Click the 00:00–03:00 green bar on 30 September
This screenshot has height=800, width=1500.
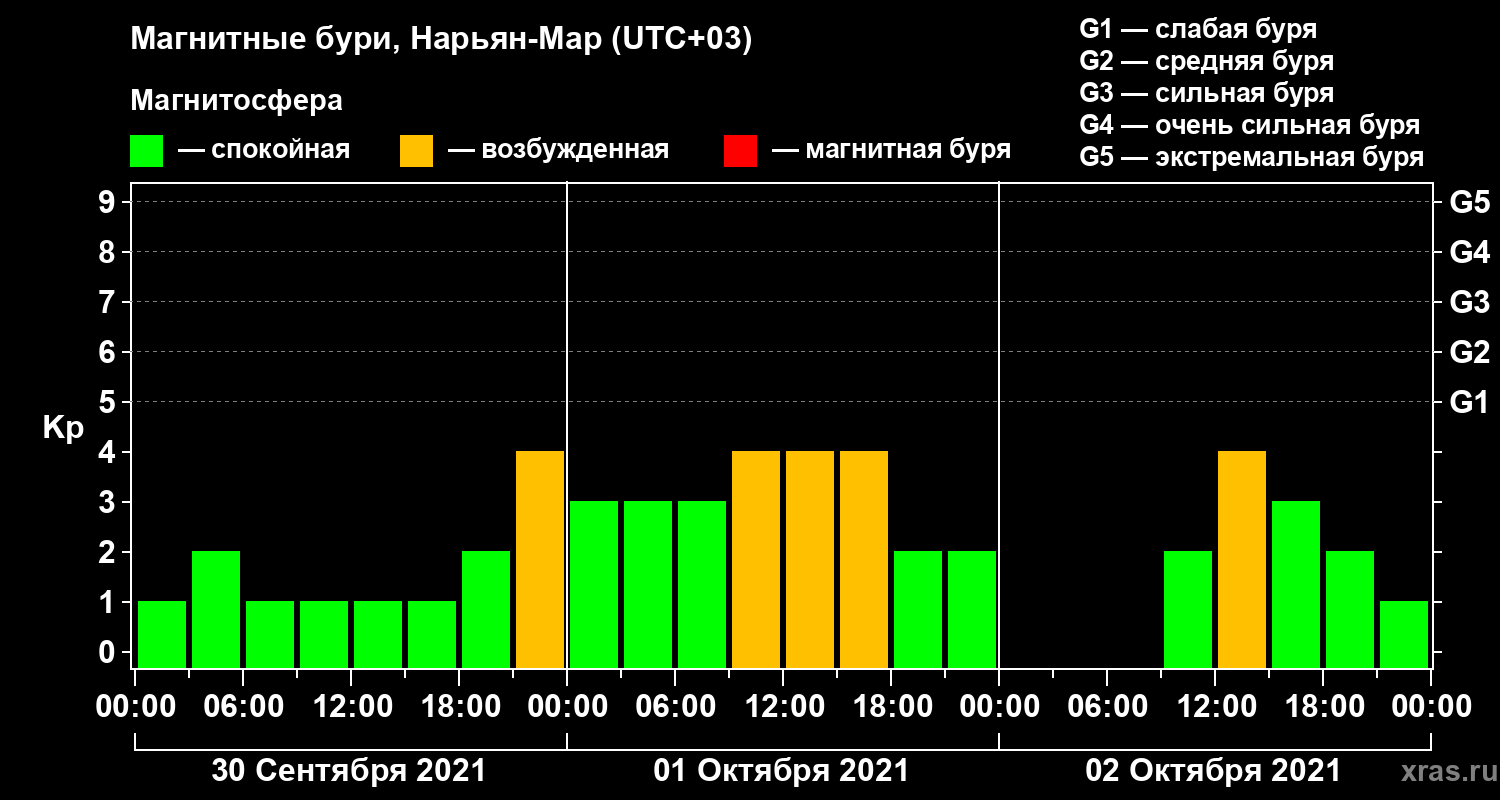click(162, 635)
